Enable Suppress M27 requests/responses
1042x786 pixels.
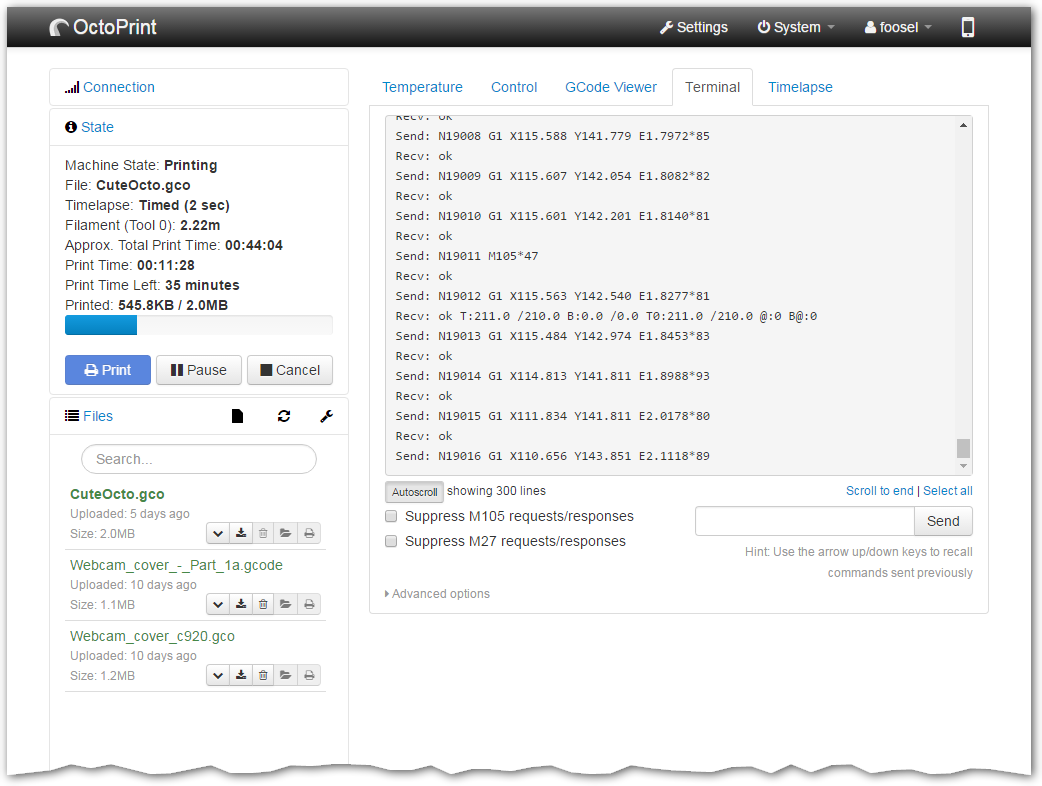coord(391,541)
